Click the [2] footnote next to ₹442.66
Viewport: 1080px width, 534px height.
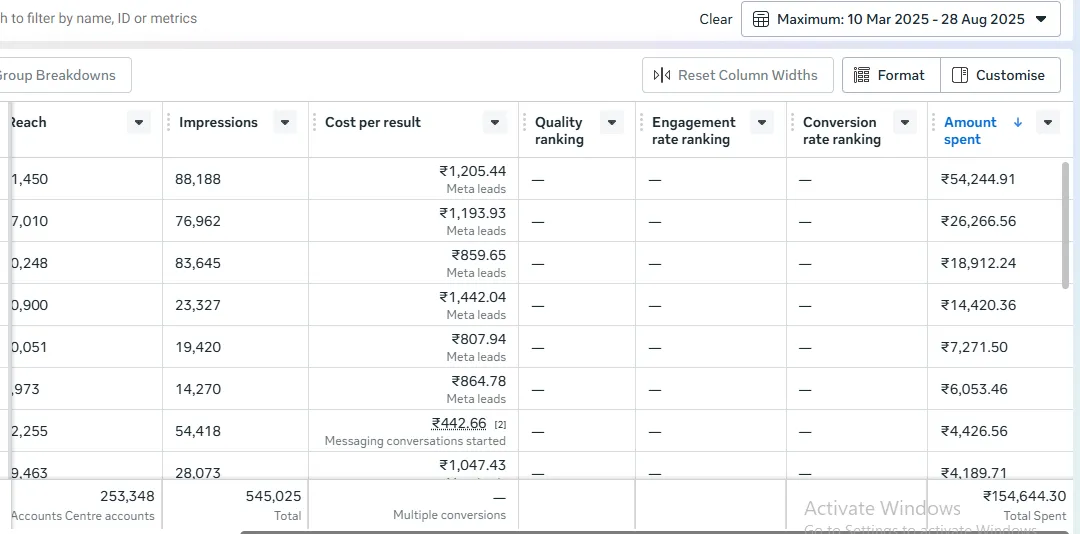(500, 425)
